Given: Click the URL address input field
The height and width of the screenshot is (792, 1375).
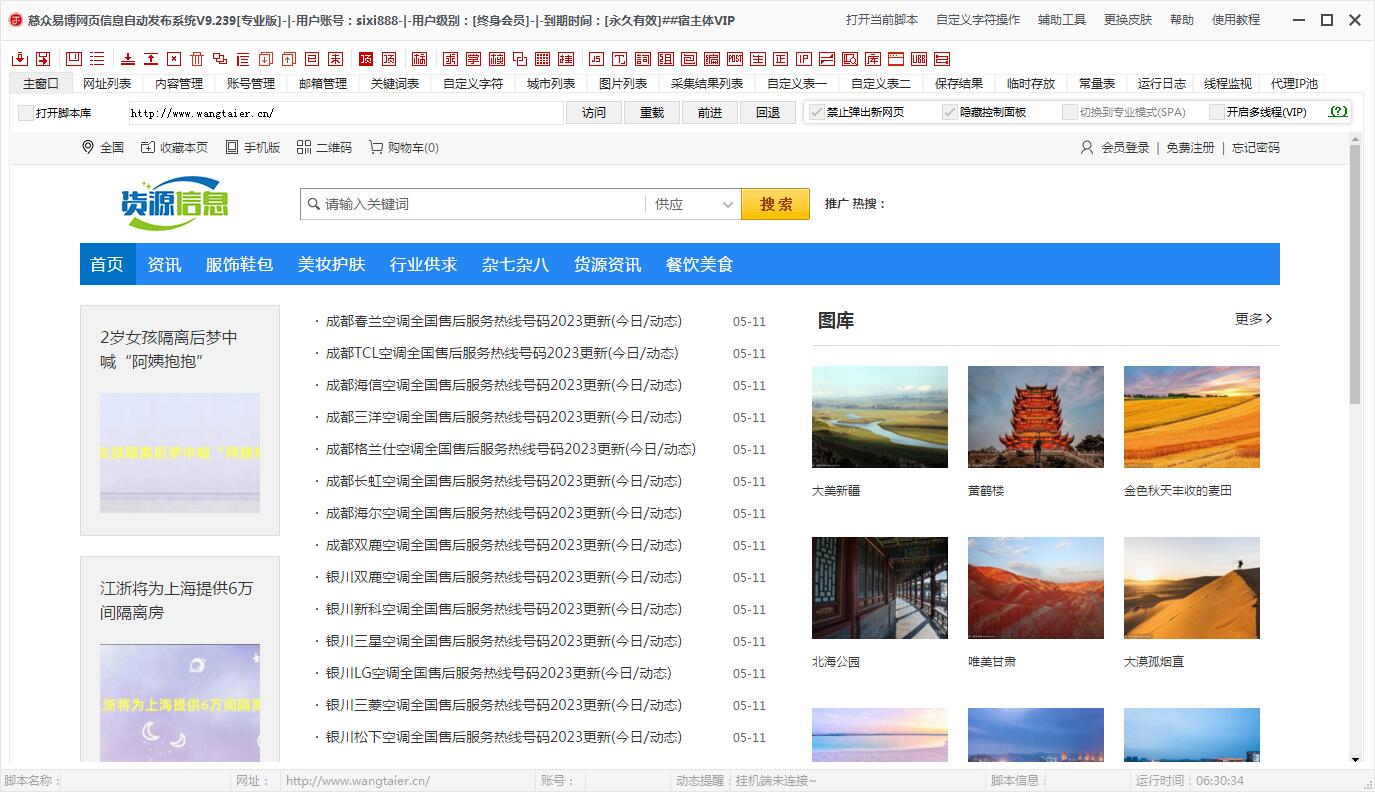Looking at the screenshot, I should (345, 113).
